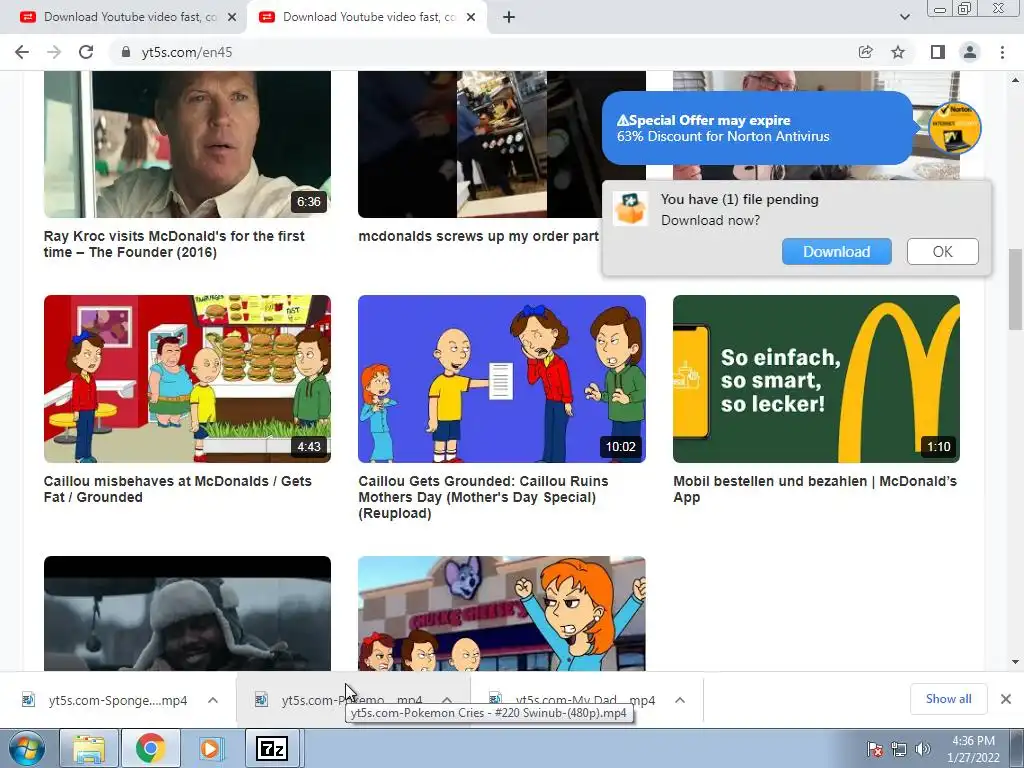Image resolution: width=1024 pixels, height=768 pixels.
Task: Open 7-Zip from the taskbar
Action: point(272,748)
